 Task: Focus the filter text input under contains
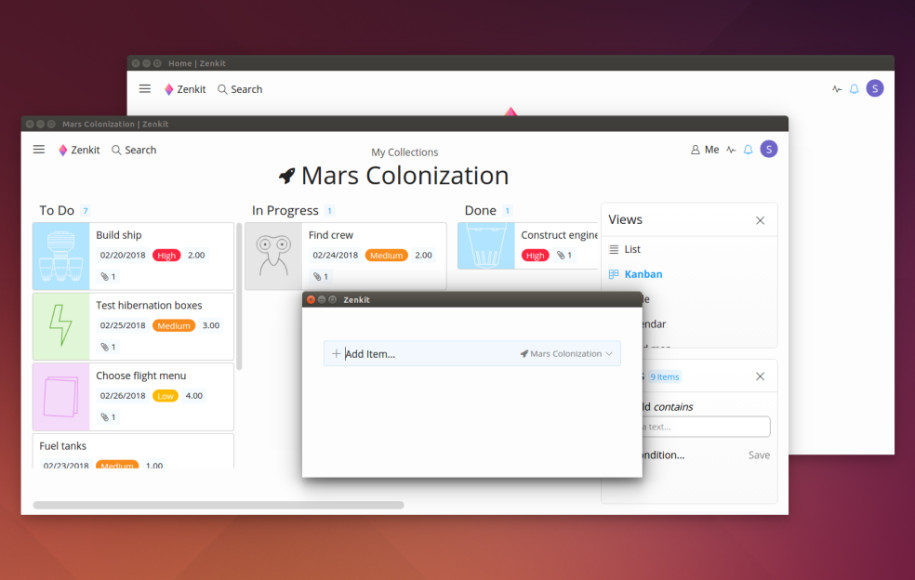point(706,427)
